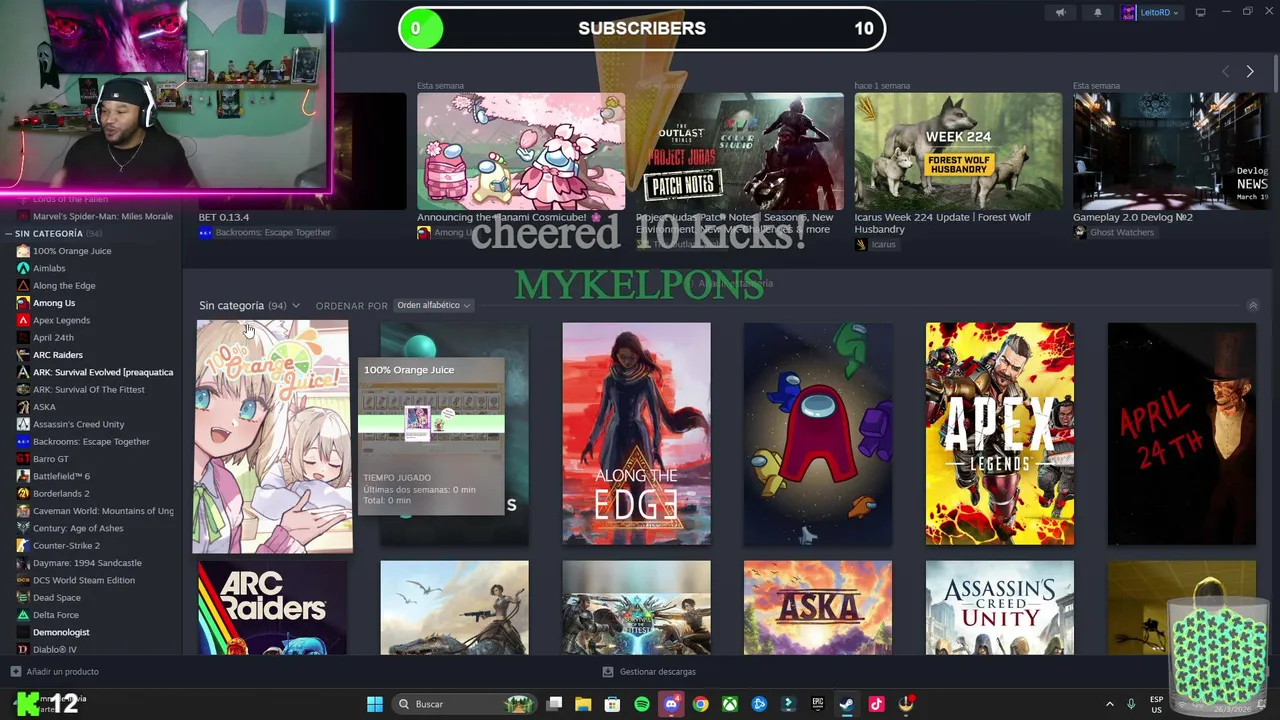Select Dead Space in the sidebar
Image resolution: width=1280 pixels, height=720 pixels.
tap(57, 598)
